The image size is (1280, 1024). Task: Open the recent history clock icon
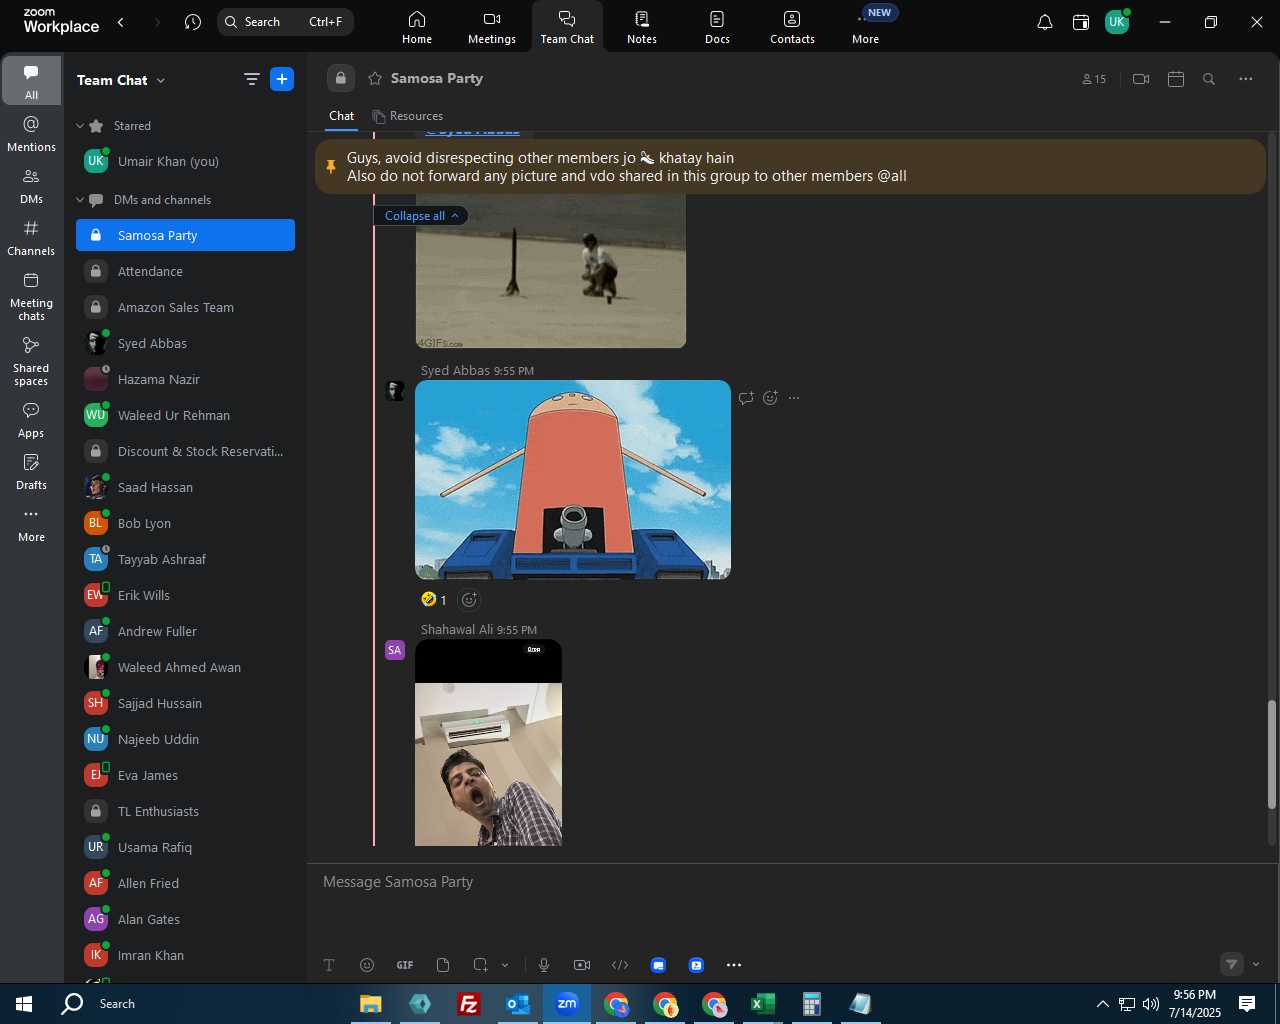pos(193,22)
